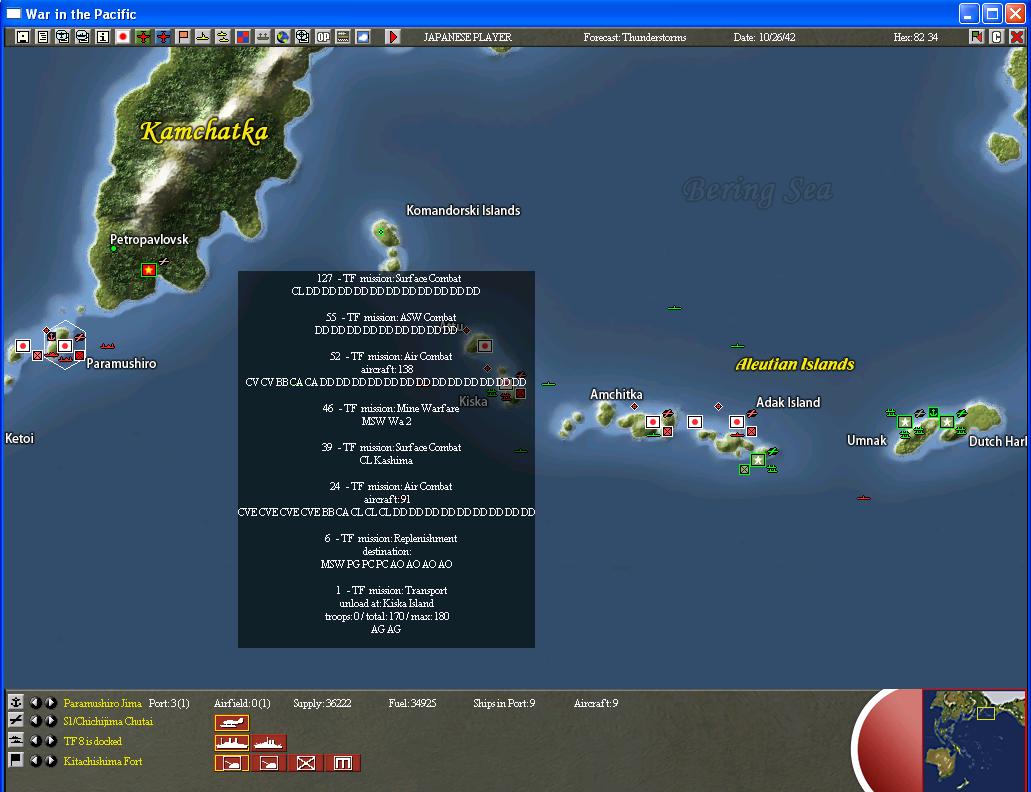Click the save game disk icon in toolbar
Screen dimensions: 1031x792
(23, 37)
